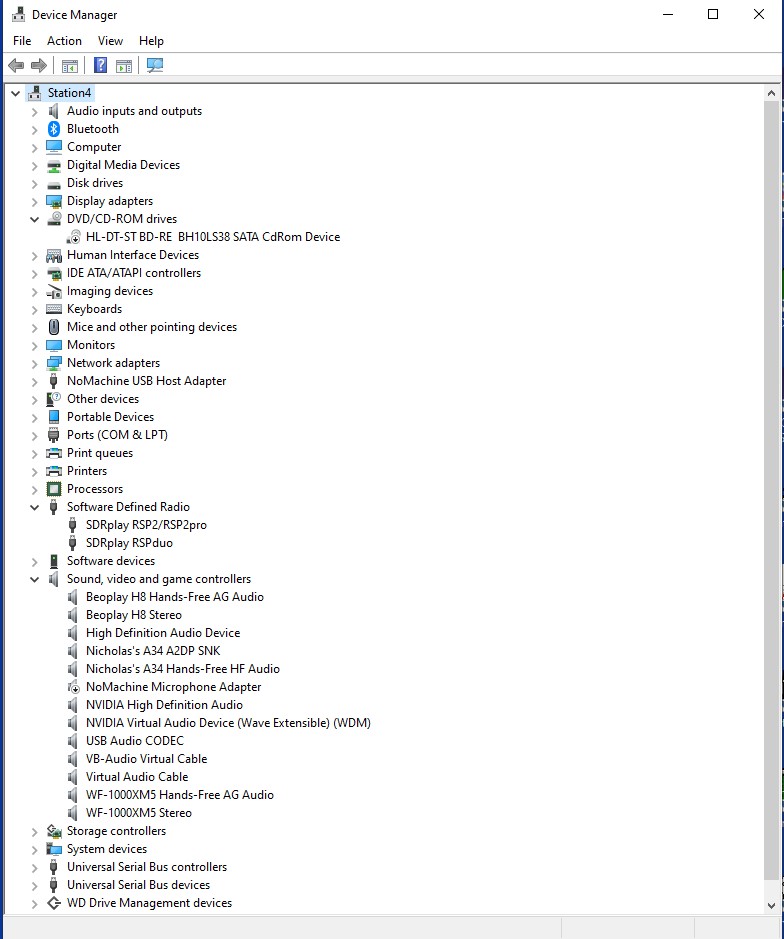The image size is (784, 939).
Task: Select the NoMachine USB Host Adapter label
Action: tap(147, 381)
